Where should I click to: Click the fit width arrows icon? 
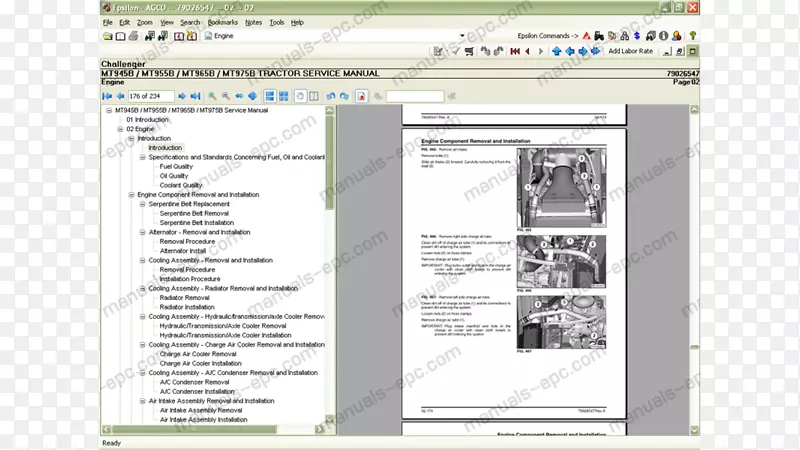[x=239, y=96]
